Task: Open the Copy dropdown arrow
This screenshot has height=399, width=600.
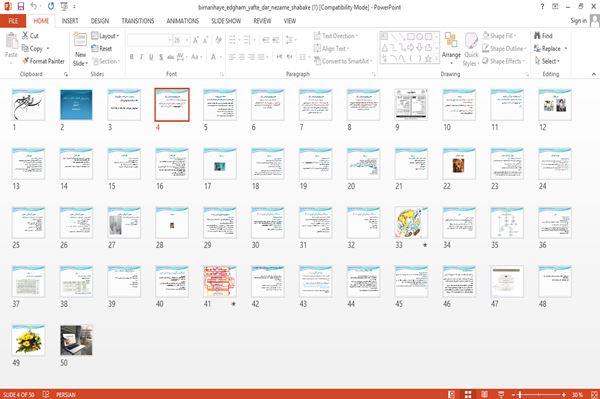Action: point(48,49)
